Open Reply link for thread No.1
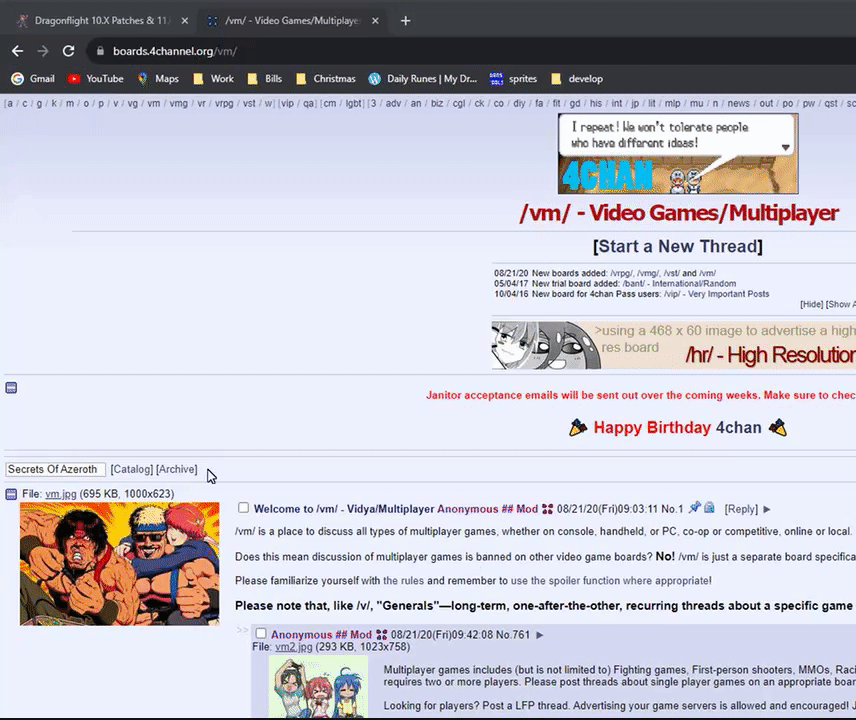The width and height of the screenshot is (856, 720). point(741,509)
